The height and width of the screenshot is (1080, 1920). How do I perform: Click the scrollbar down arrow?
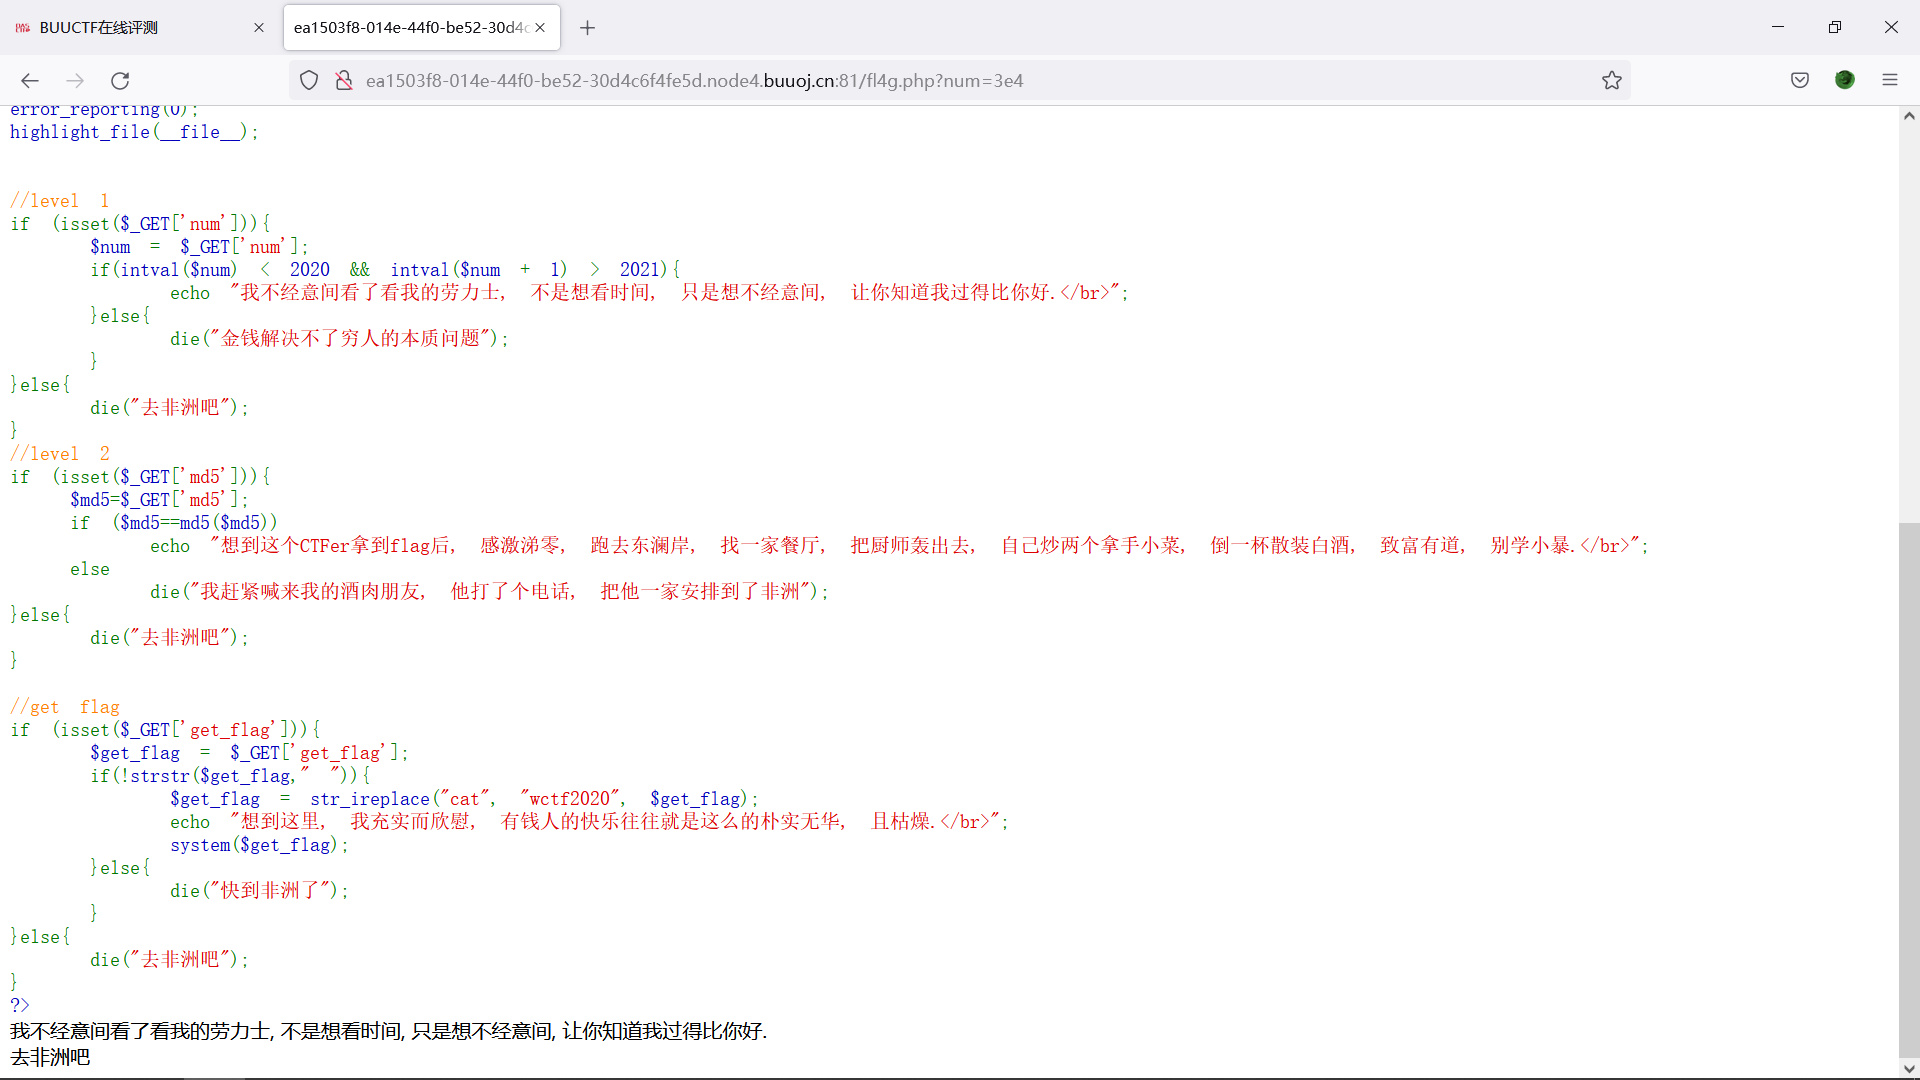[x=1909, y=1068]
